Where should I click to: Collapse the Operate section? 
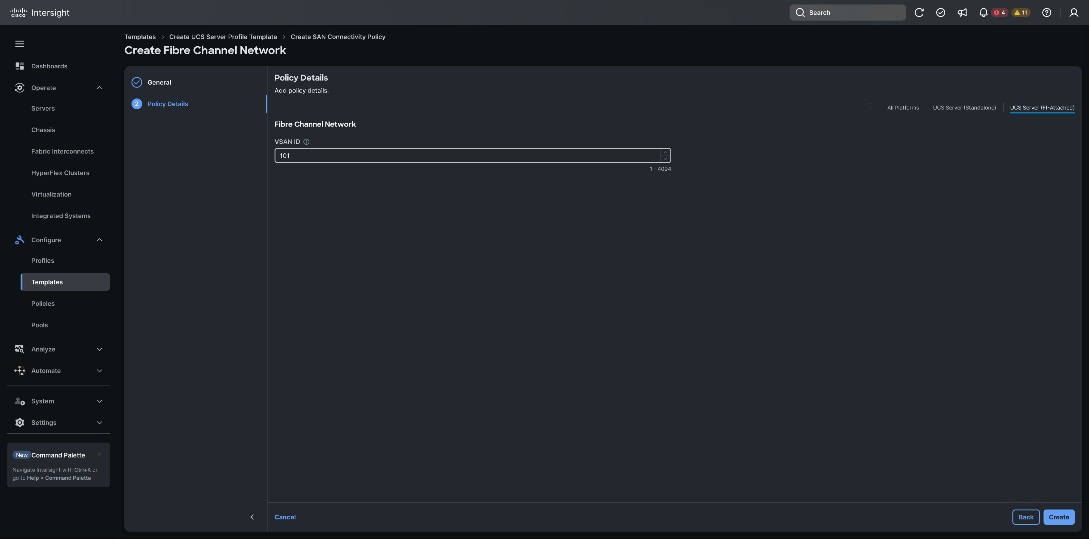(x=99, y=88)
